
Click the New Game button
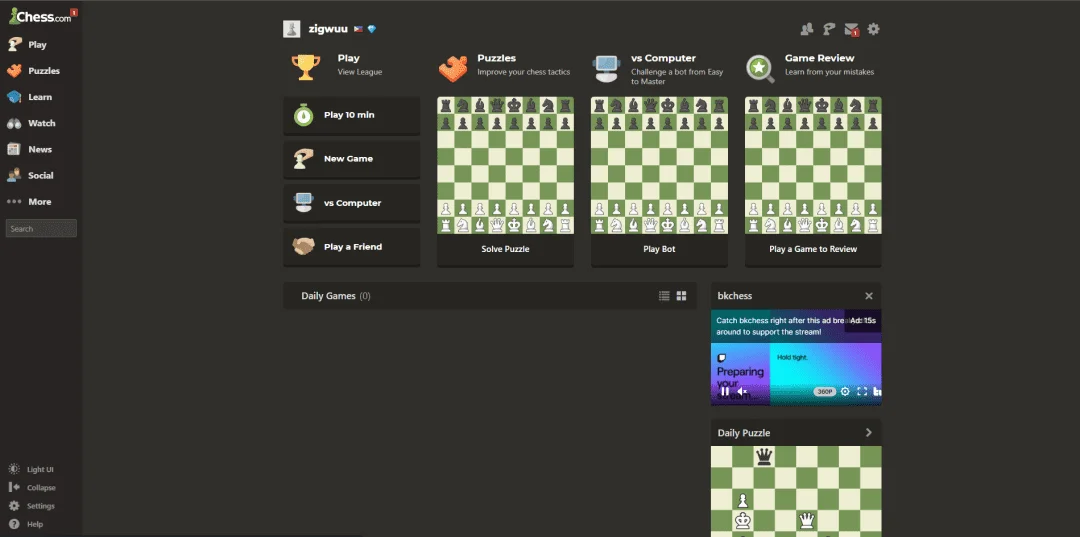coord(351,159)
